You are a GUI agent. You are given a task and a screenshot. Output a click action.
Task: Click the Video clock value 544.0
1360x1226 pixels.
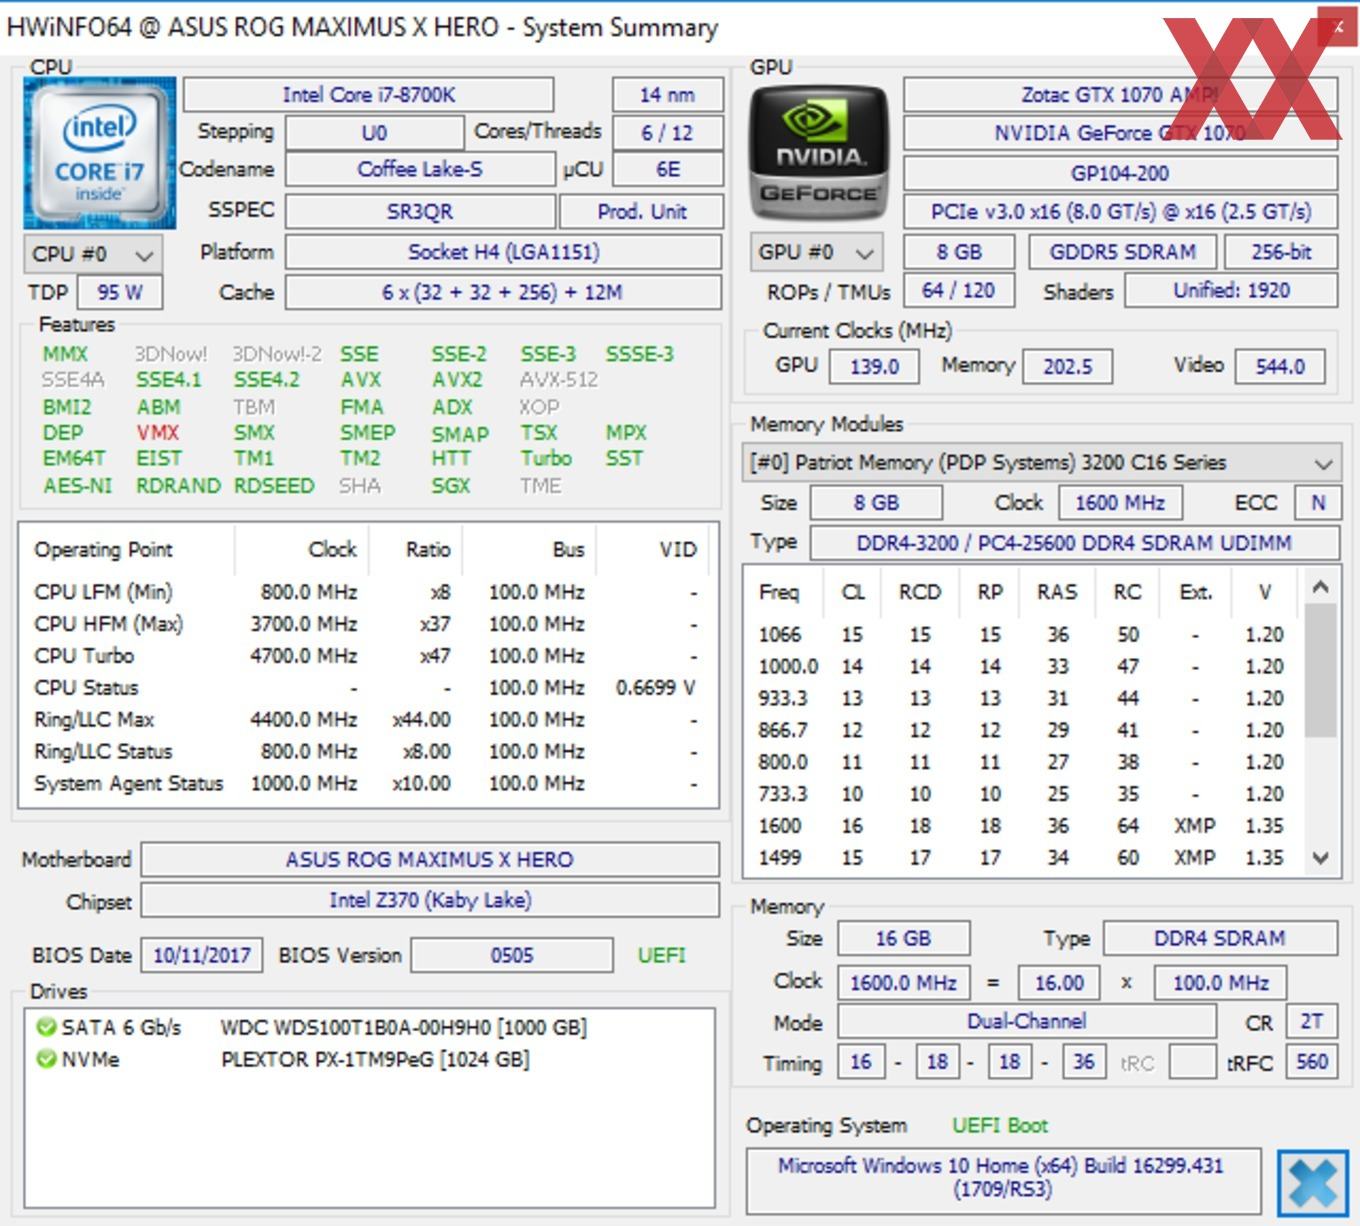pos(1280,367)
